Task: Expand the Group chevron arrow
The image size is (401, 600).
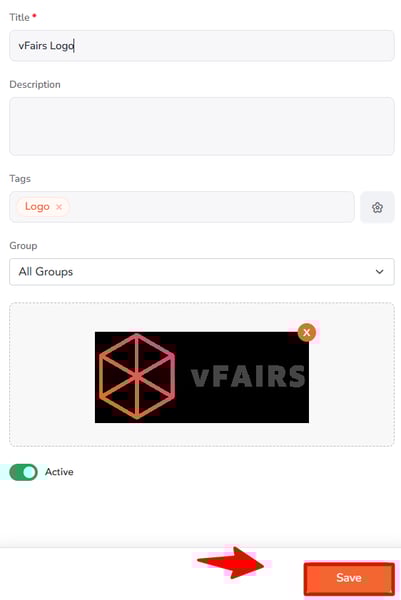Action: pos(379,272)
